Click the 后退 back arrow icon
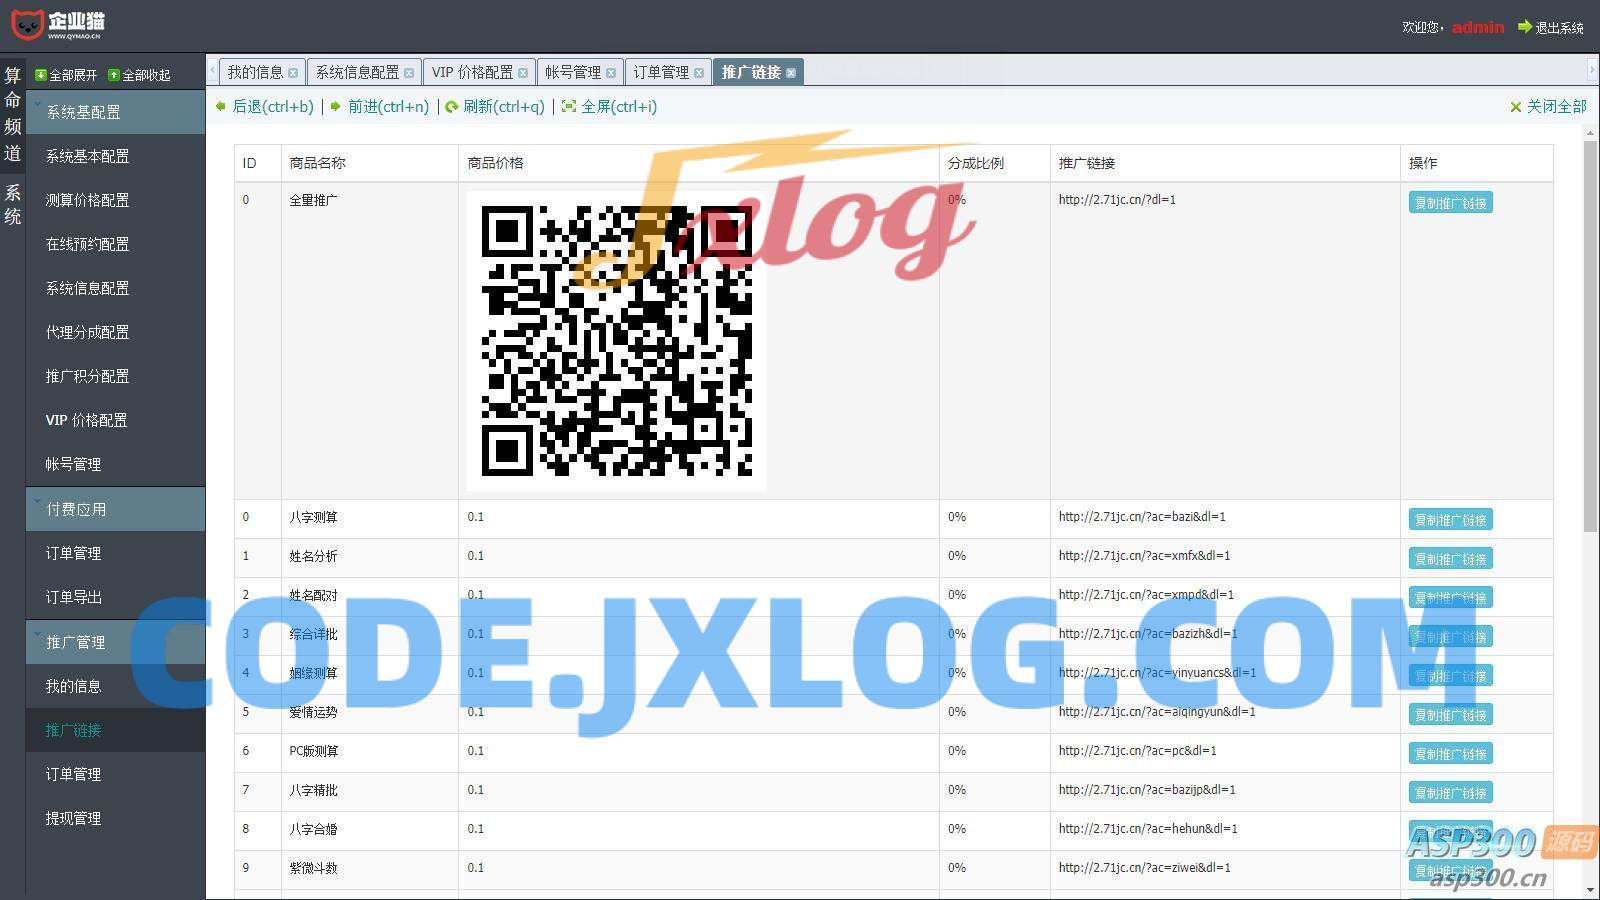The image size is (1600, 900). [221, 106]
